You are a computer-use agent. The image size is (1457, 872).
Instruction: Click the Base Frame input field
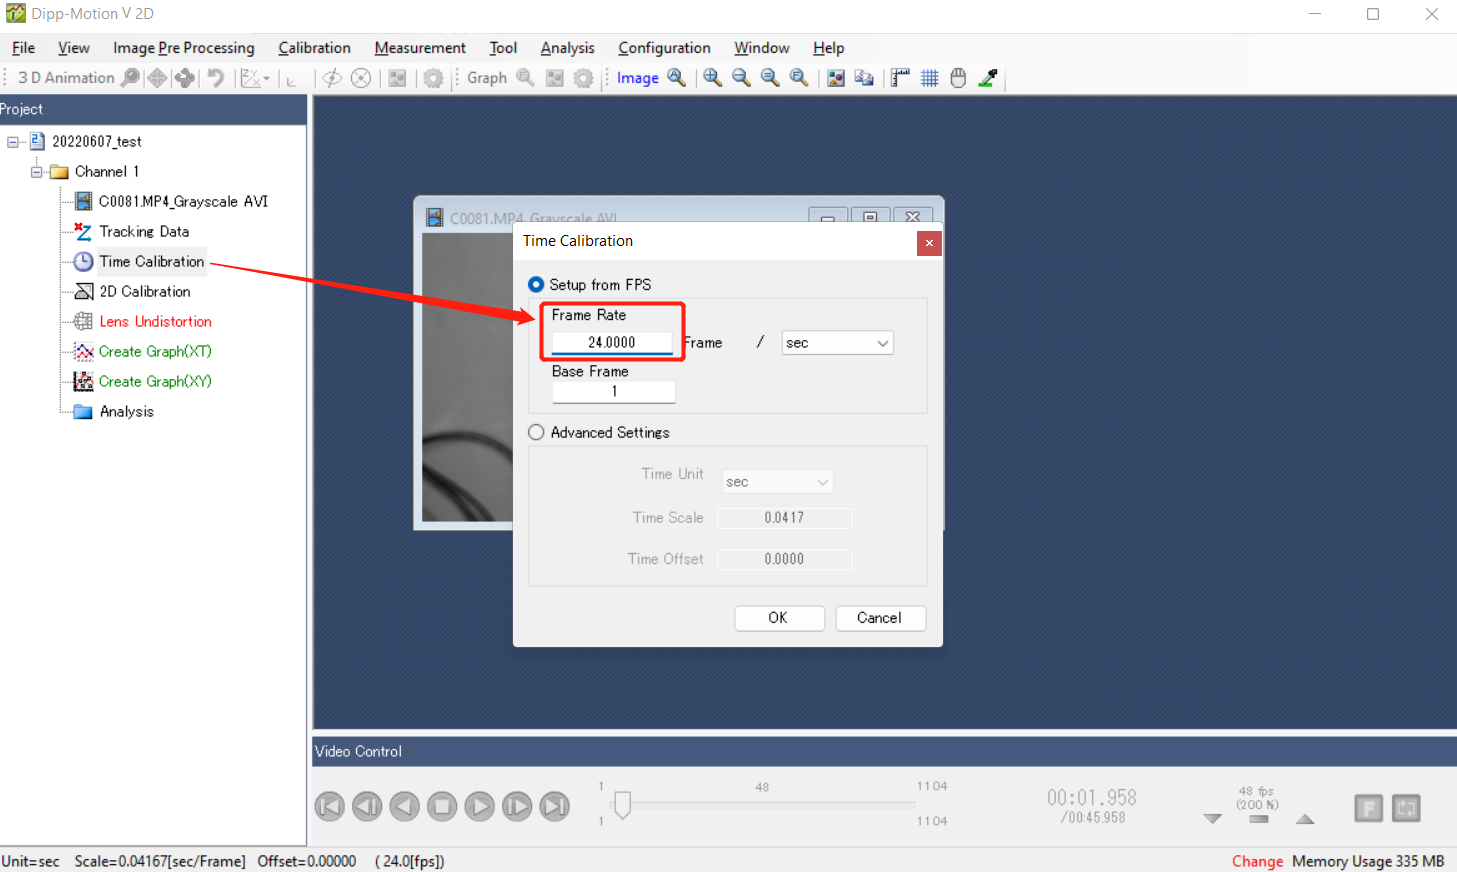pos(613,392)
